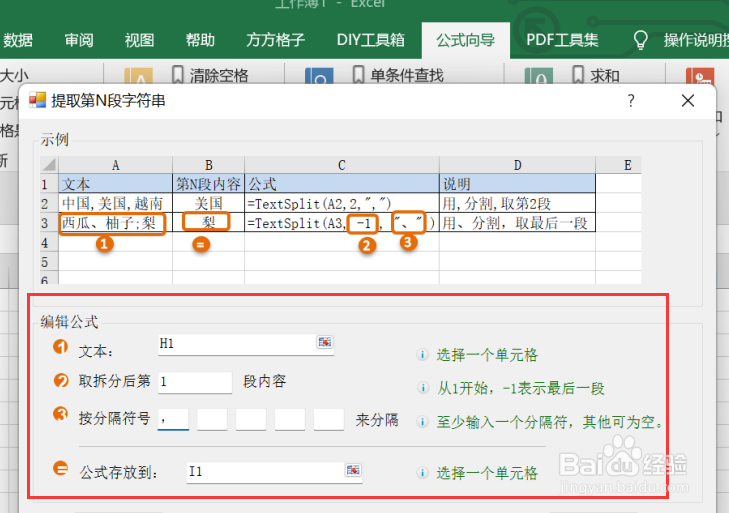
Task: Open the 数据 ribbon tab
Action: coord(18,40)
